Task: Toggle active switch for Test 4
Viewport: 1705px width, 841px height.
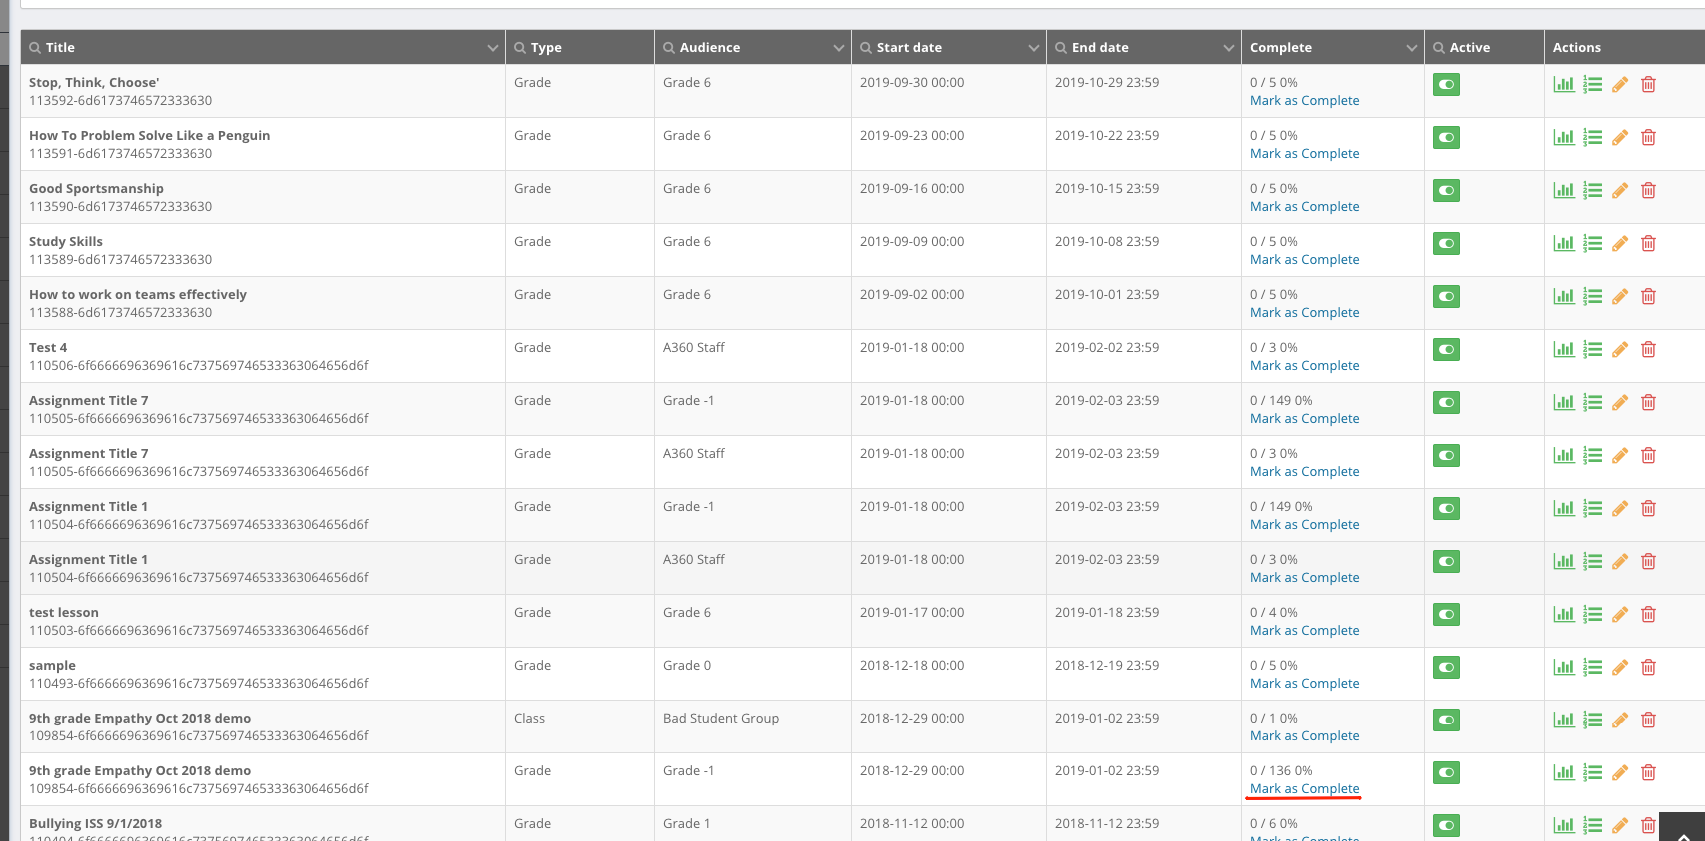Action: (1446, 350)
